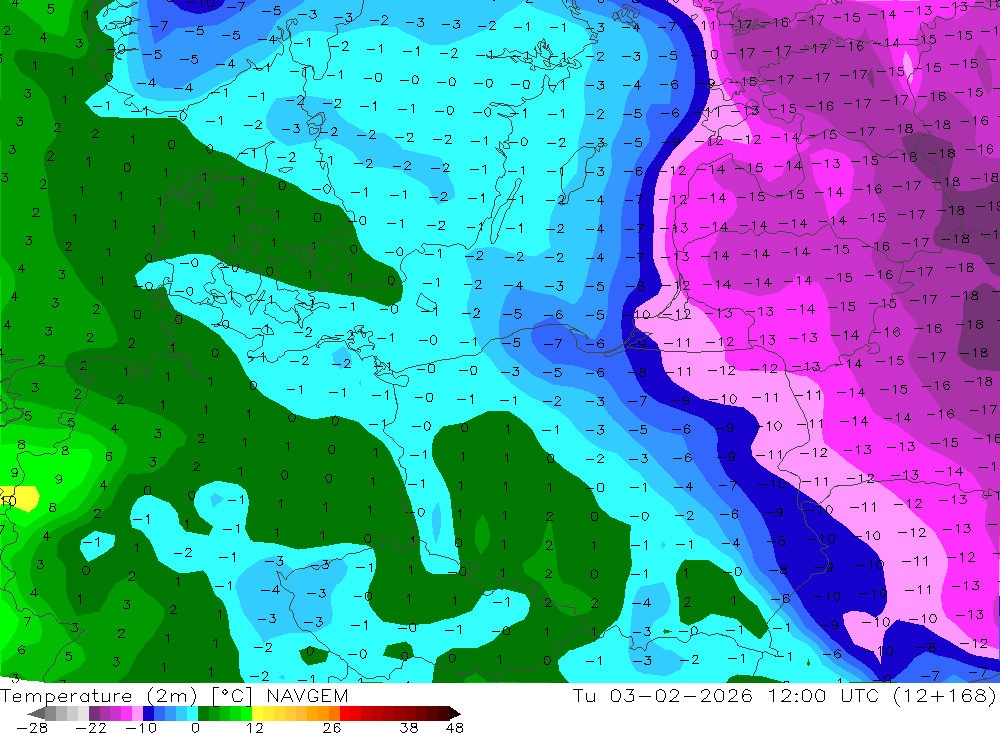1000x733 pixels.
Task: Click the 'Temperature (2m)' title text
Action: tap(98, 695)
